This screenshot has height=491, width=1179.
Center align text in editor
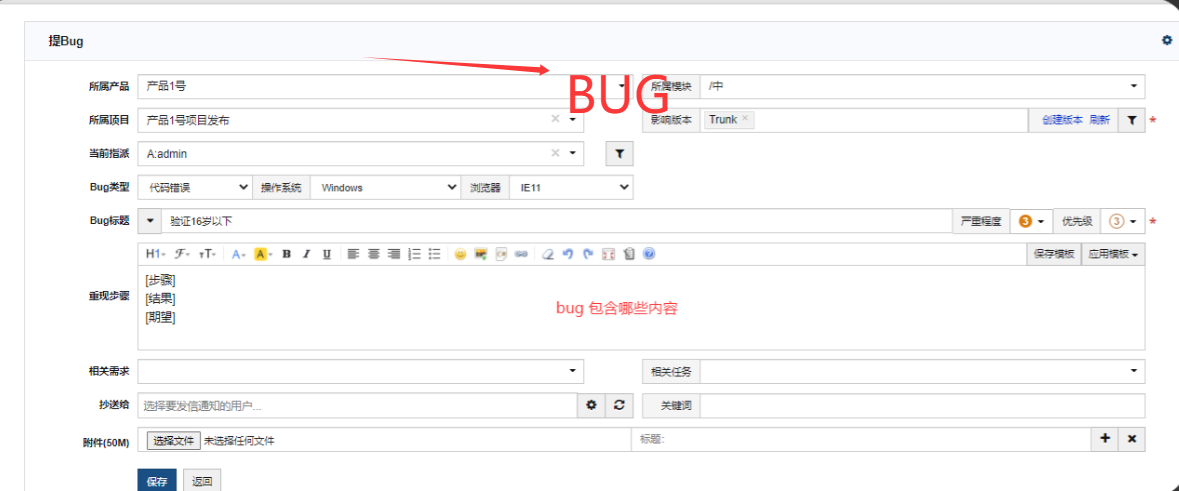(374, 254)
